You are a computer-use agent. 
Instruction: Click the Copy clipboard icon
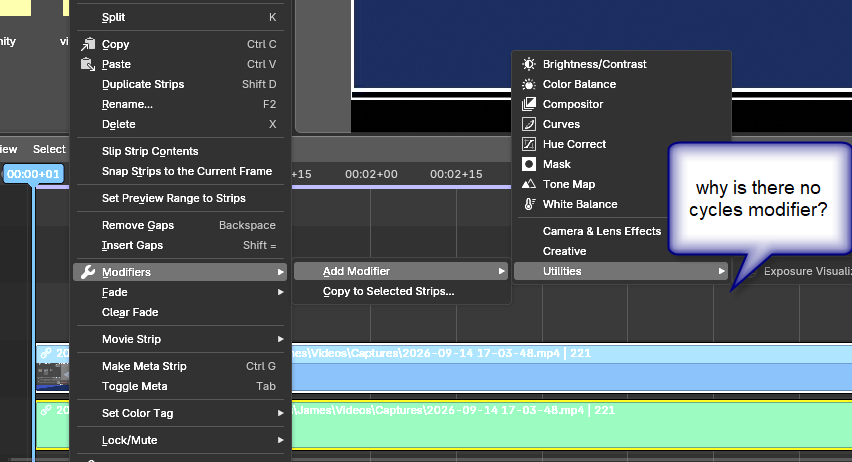(88, 44)
